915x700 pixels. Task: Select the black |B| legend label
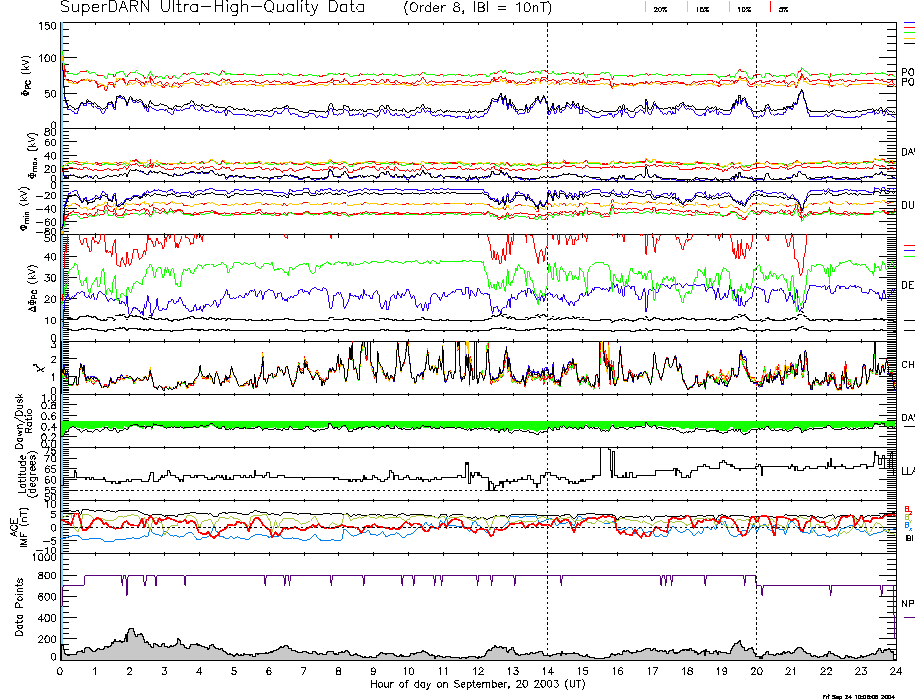[x=908, y=538]
